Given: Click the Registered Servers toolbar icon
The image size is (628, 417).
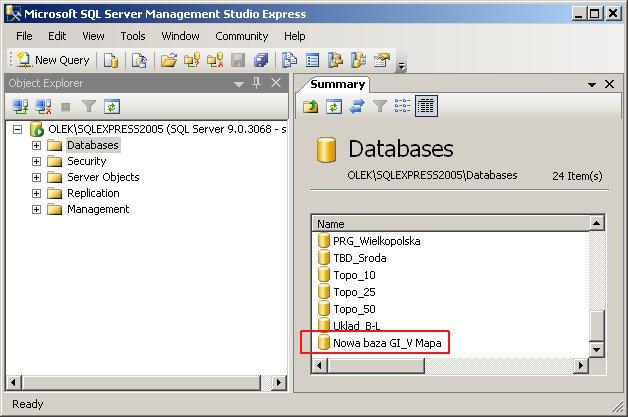Looking at the screenshot, I should [289, 60].
